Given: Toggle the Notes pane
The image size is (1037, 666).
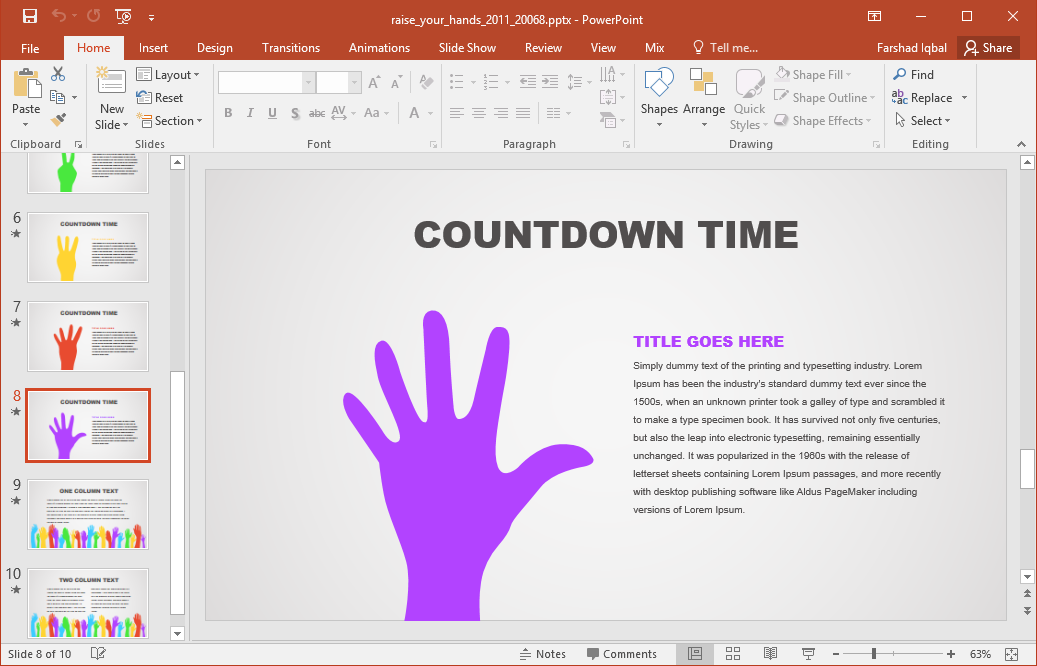Looking at the screenshot, I should click(x=542, y=654).
